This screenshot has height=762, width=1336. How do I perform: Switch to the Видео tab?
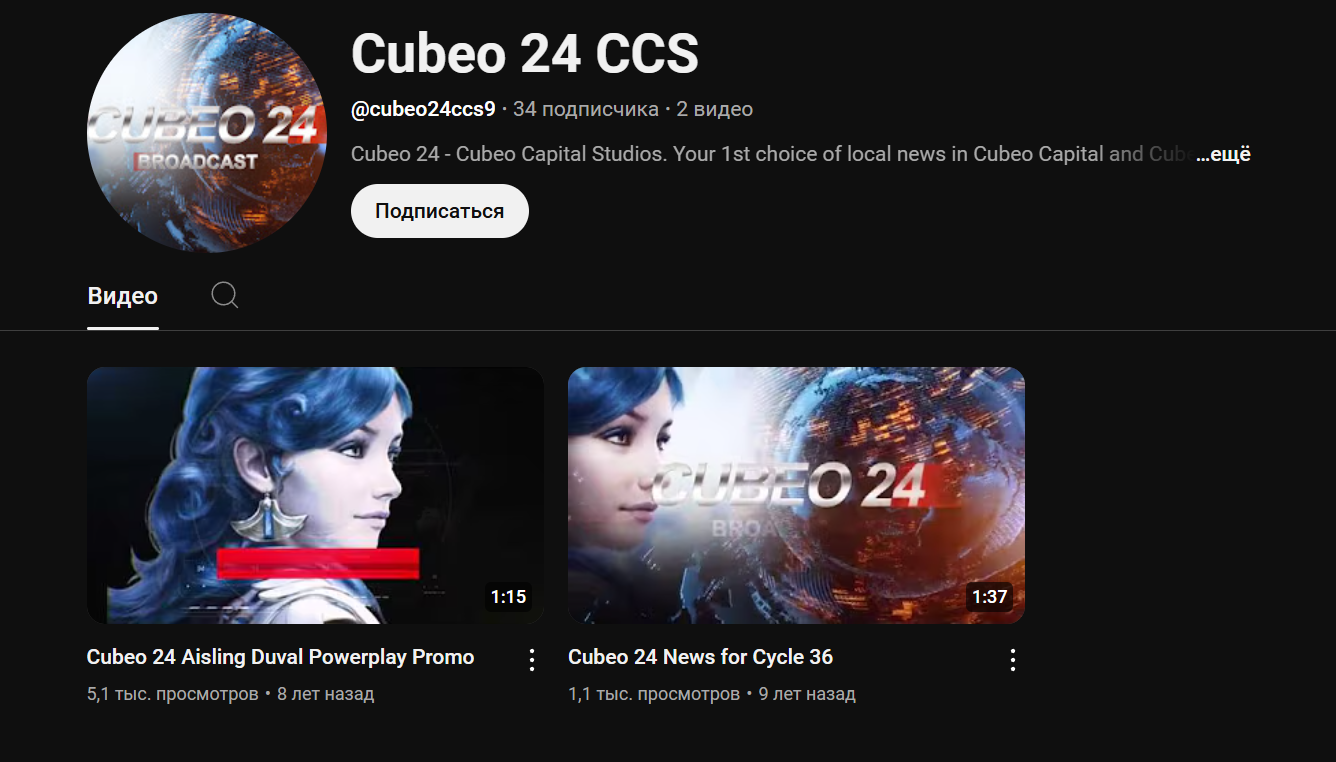[123, 296]
